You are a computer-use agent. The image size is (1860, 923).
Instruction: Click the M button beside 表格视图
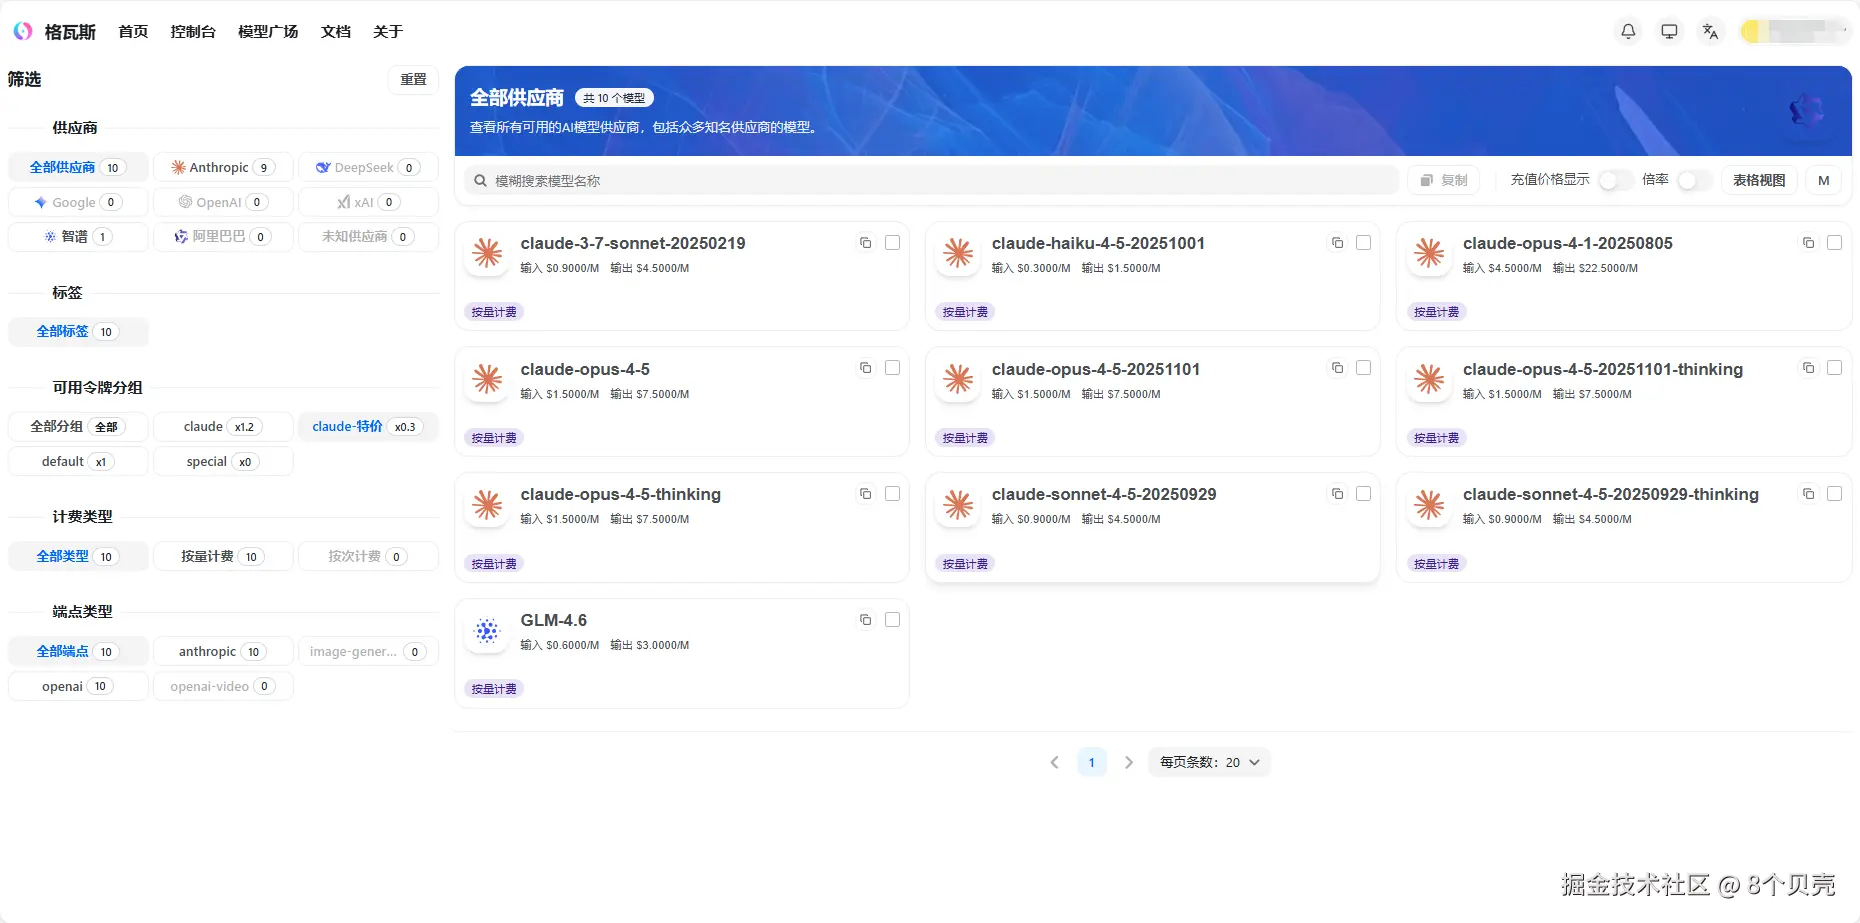click(1823, 180)
